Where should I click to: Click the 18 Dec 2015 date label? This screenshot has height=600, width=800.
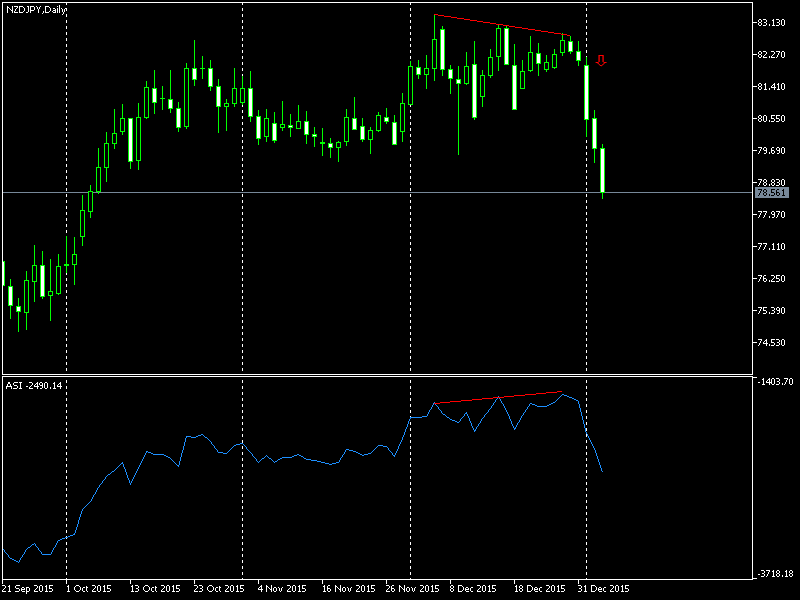[539, 589]
